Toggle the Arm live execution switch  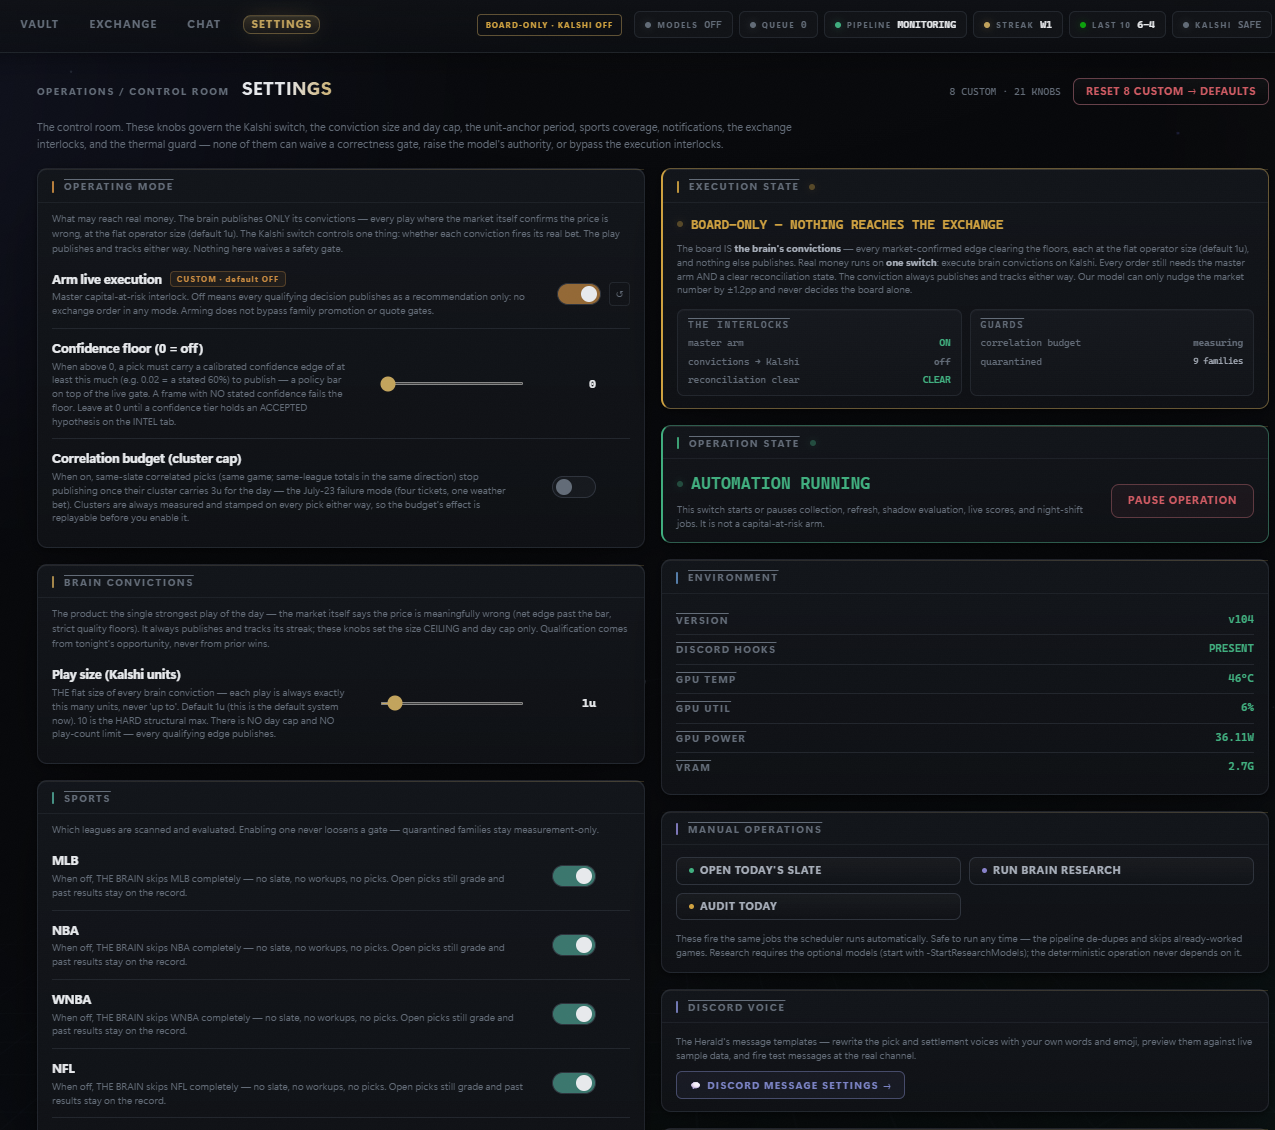(x=579, y=294)
